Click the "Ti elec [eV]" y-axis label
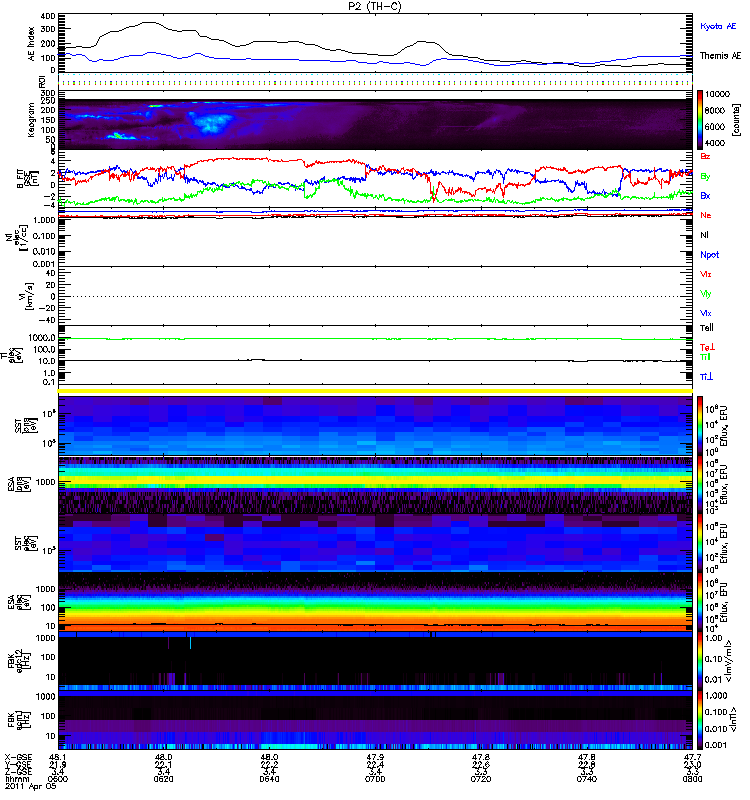The width and height of the screenshot is (750, 800). coord(12,355)
